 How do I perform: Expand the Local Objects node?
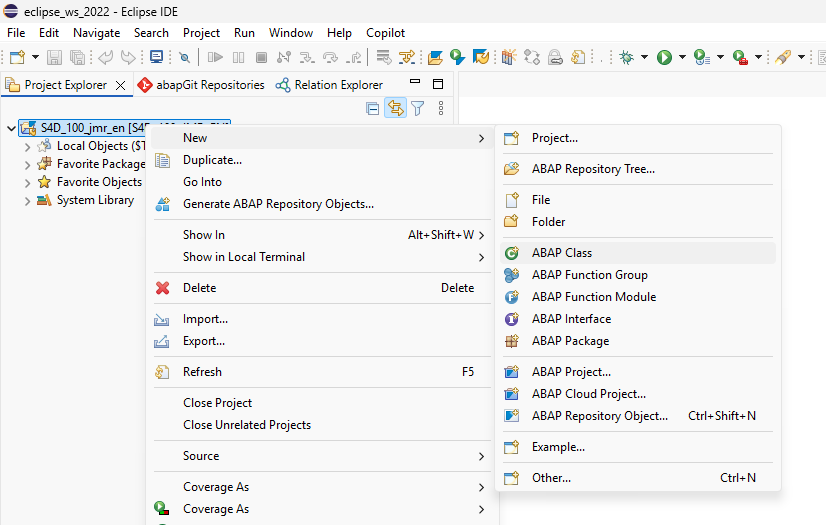pos(27,146)
